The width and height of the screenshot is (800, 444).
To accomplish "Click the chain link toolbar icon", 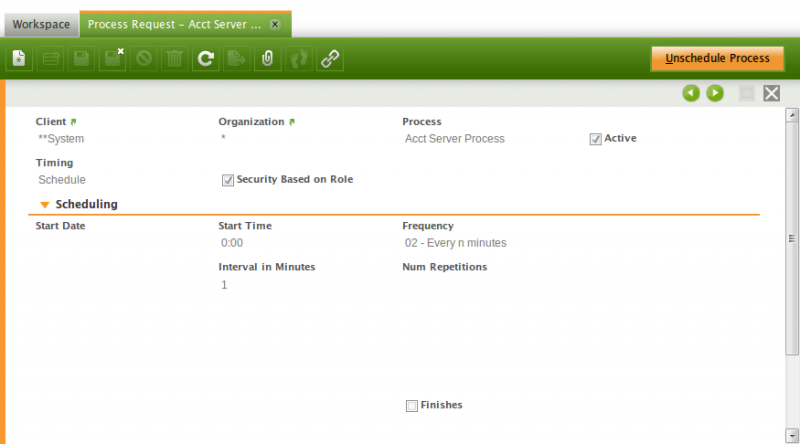I will pos(329,59).
